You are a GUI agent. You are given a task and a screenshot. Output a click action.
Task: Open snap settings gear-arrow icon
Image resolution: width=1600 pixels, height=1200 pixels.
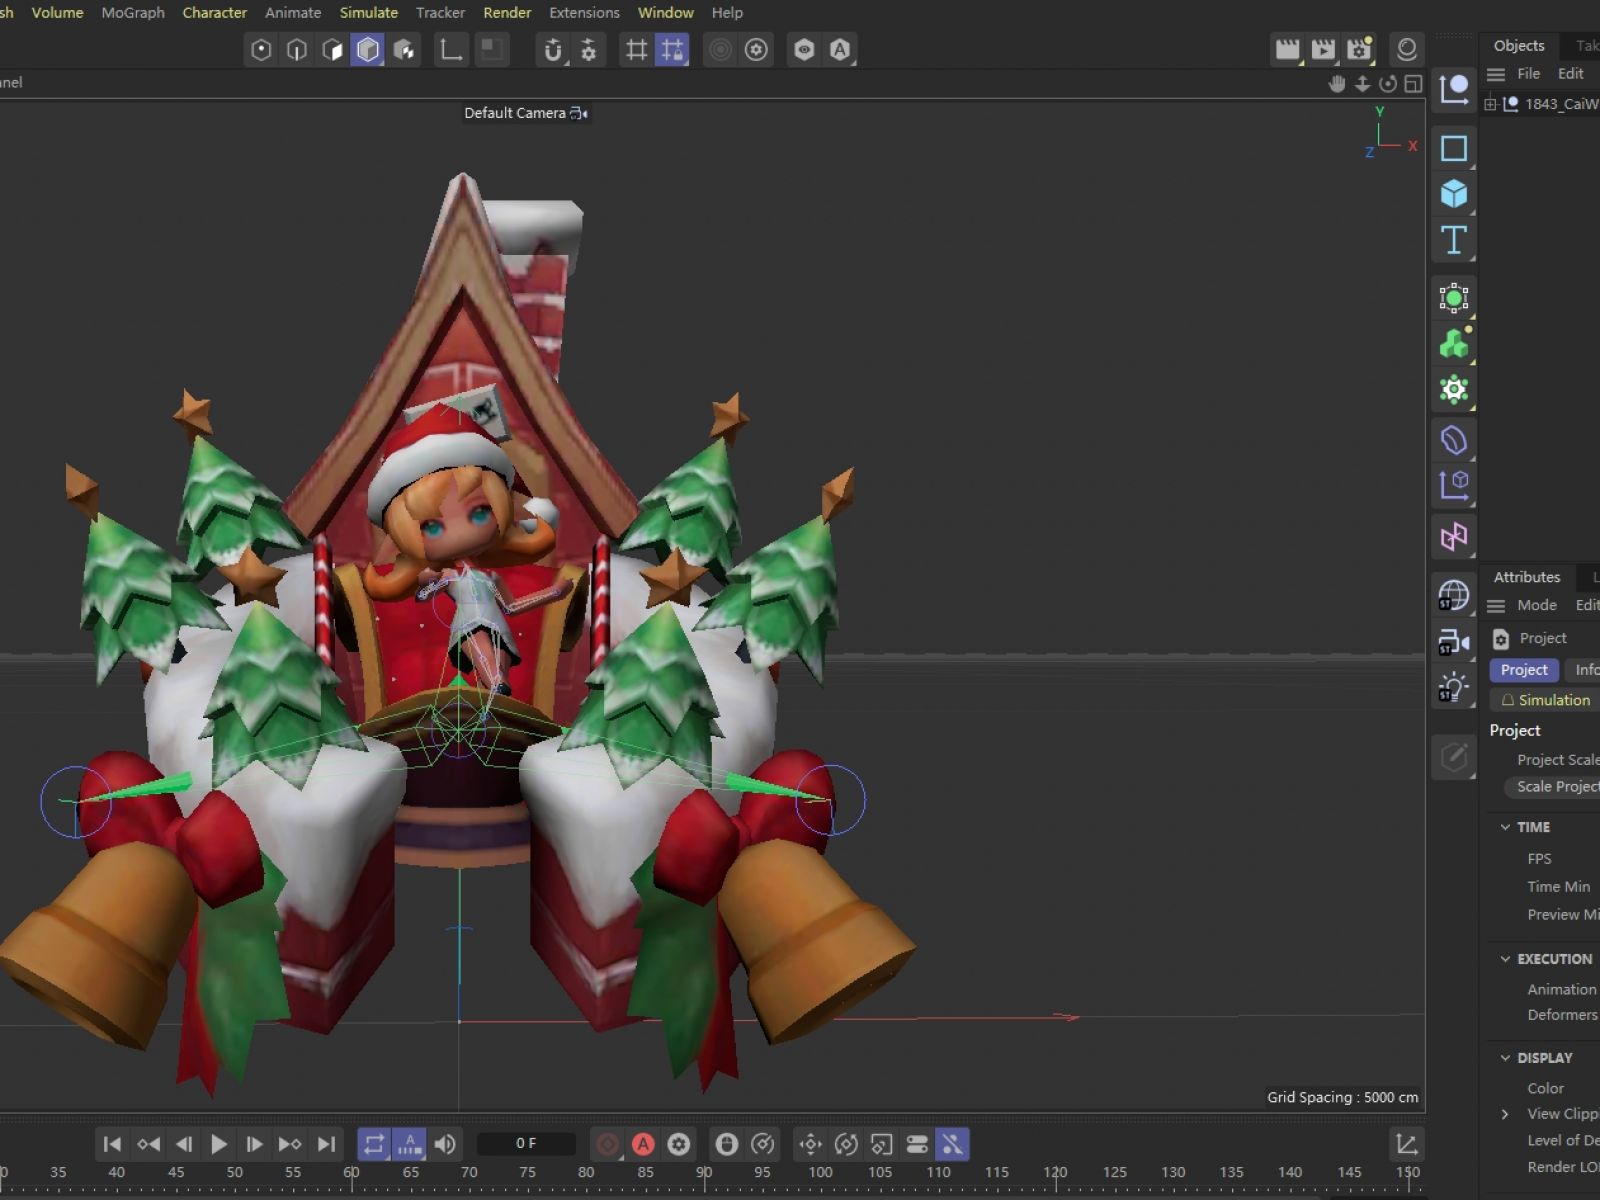(x=589, y=50)
